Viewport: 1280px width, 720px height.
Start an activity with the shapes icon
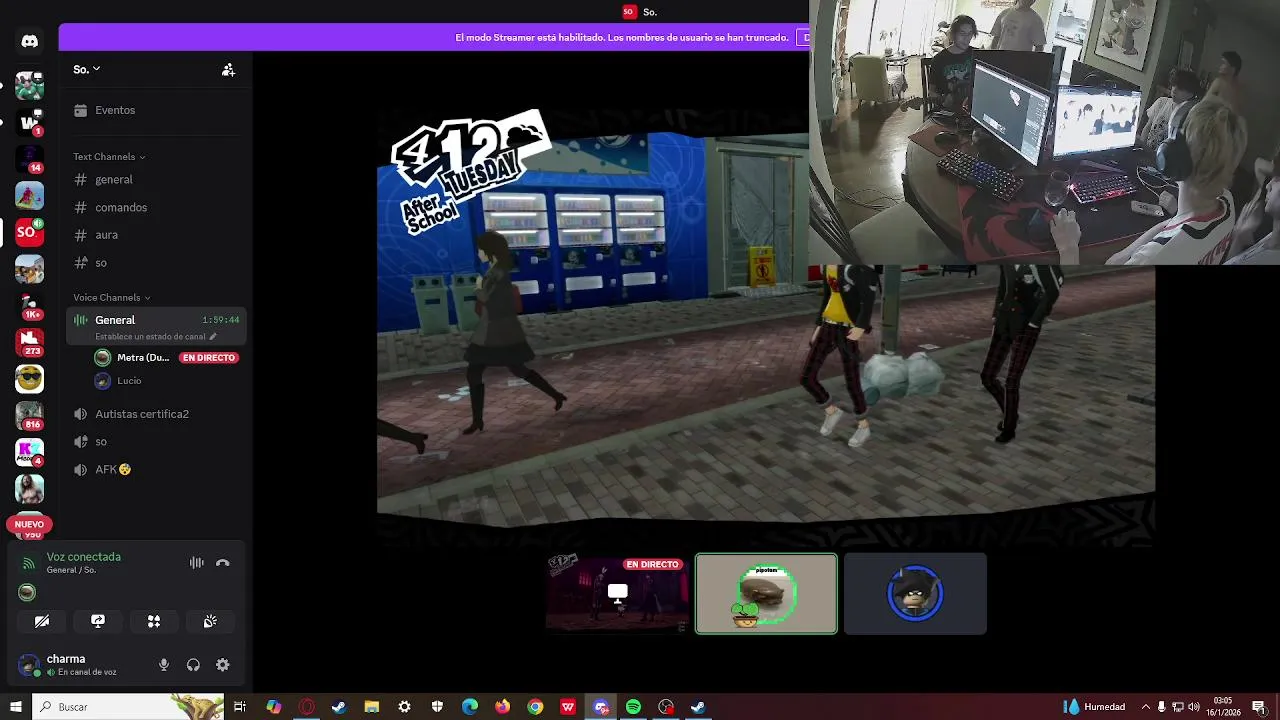154,622
